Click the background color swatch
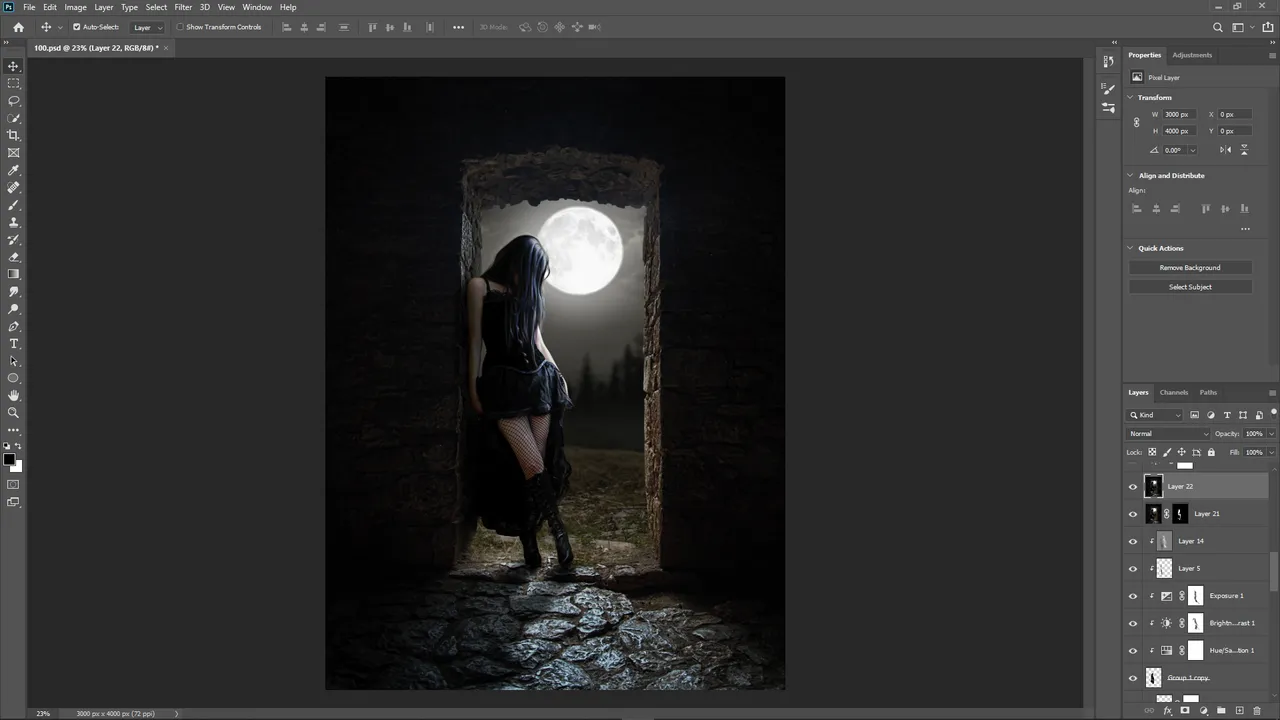The image size is (1280, 720). [17, 467]
